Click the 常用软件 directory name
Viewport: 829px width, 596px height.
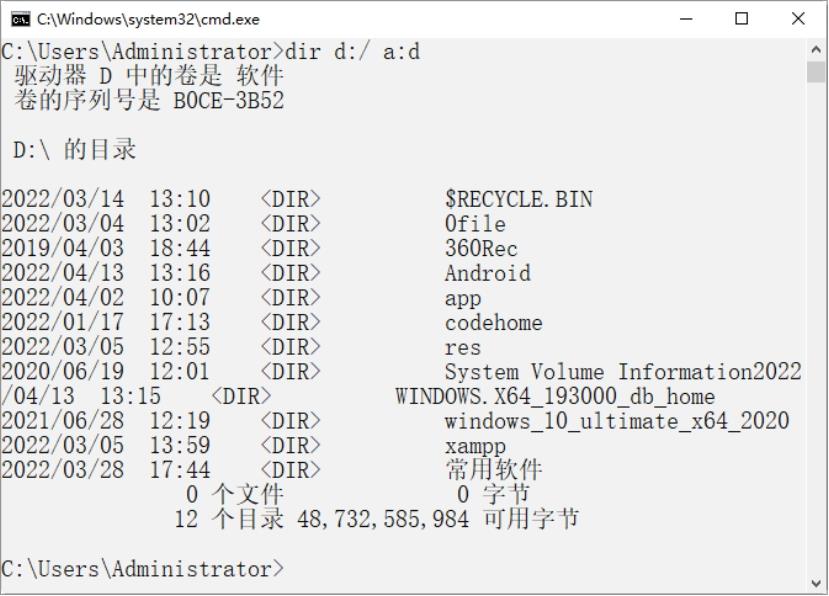click(493, 470)
